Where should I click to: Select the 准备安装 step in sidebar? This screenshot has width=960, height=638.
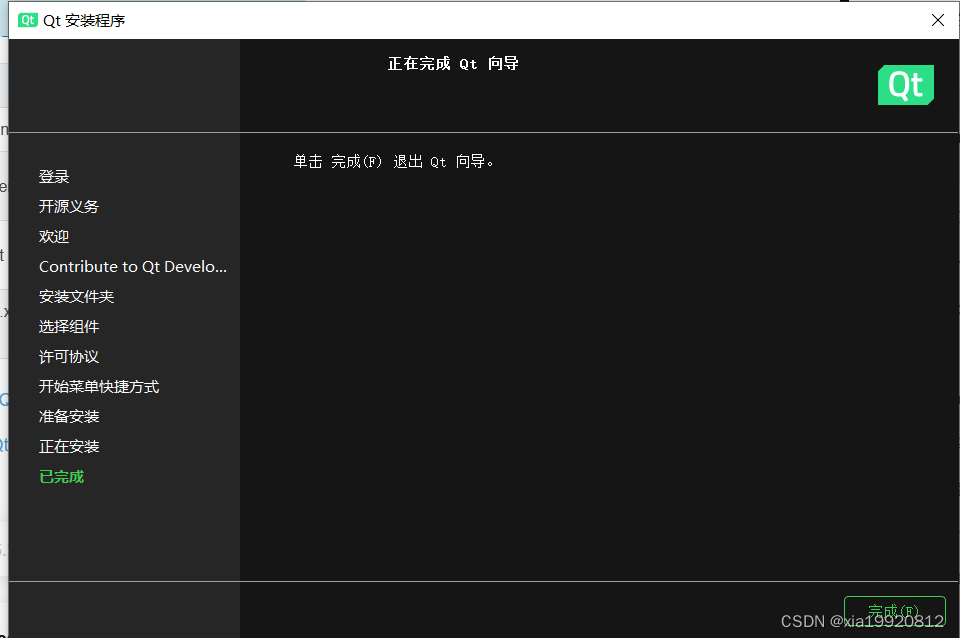coord(69,417)
